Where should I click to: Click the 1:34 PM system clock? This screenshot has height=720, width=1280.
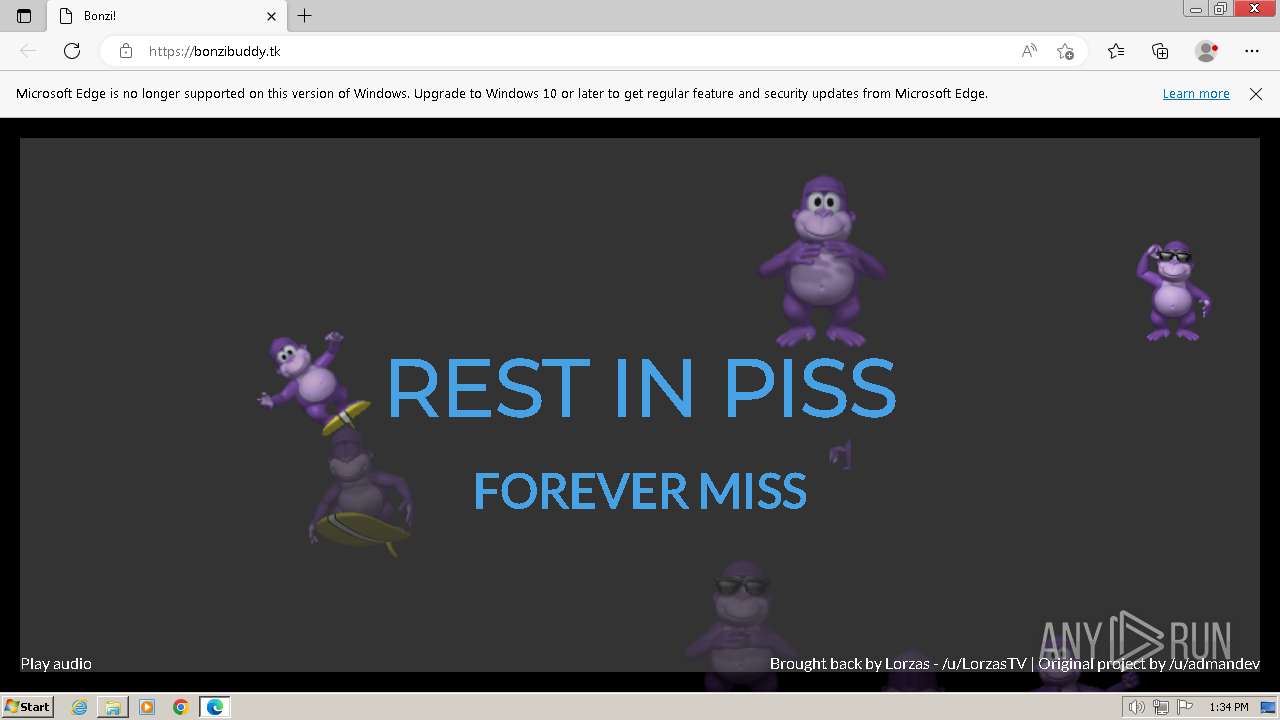tap(1229, 707)
